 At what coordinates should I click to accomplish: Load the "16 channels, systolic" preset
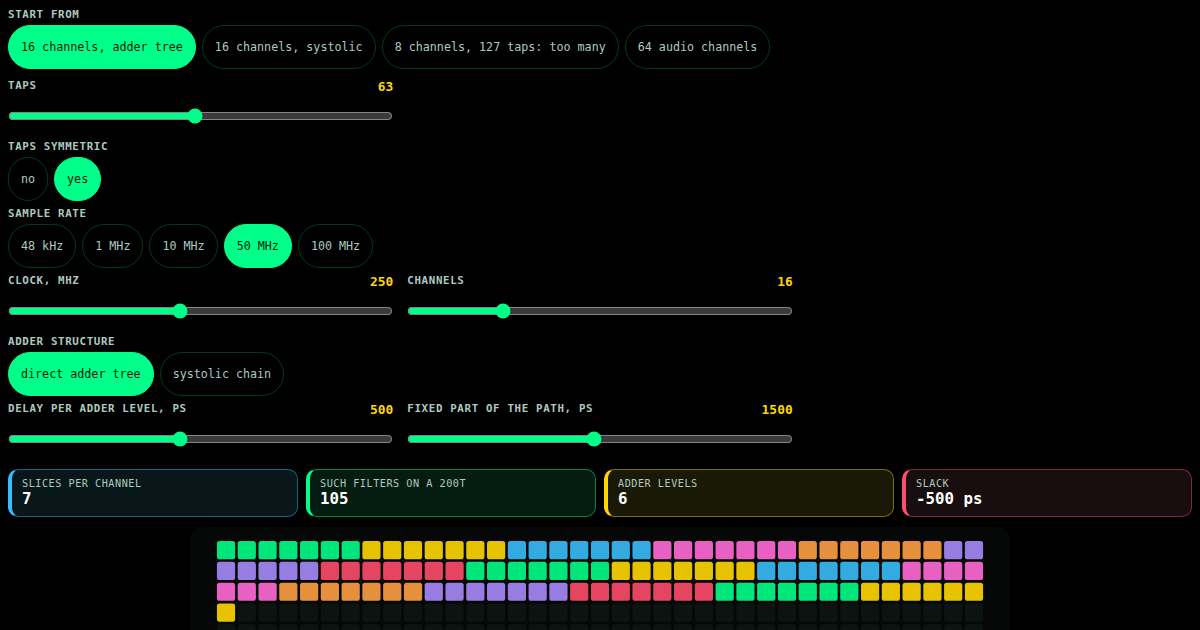coord(289,47)
